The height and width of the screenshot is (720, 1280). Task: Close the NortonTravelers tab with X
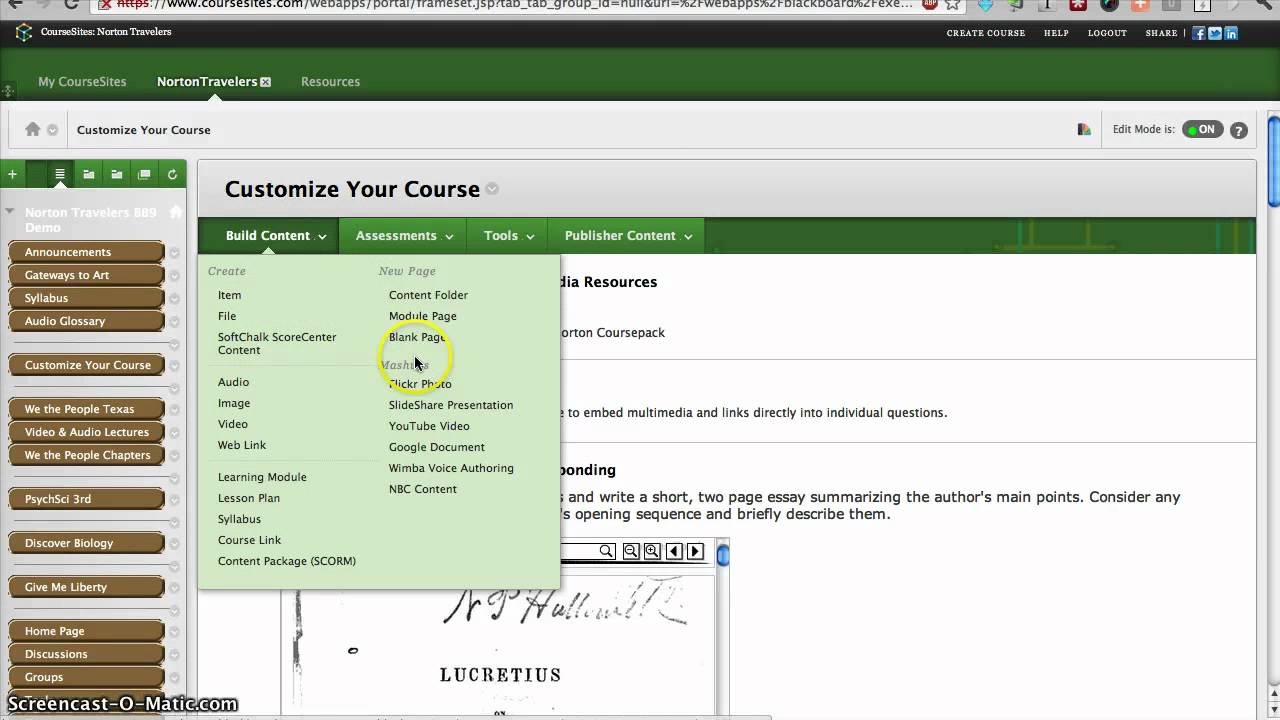point(266,82)
